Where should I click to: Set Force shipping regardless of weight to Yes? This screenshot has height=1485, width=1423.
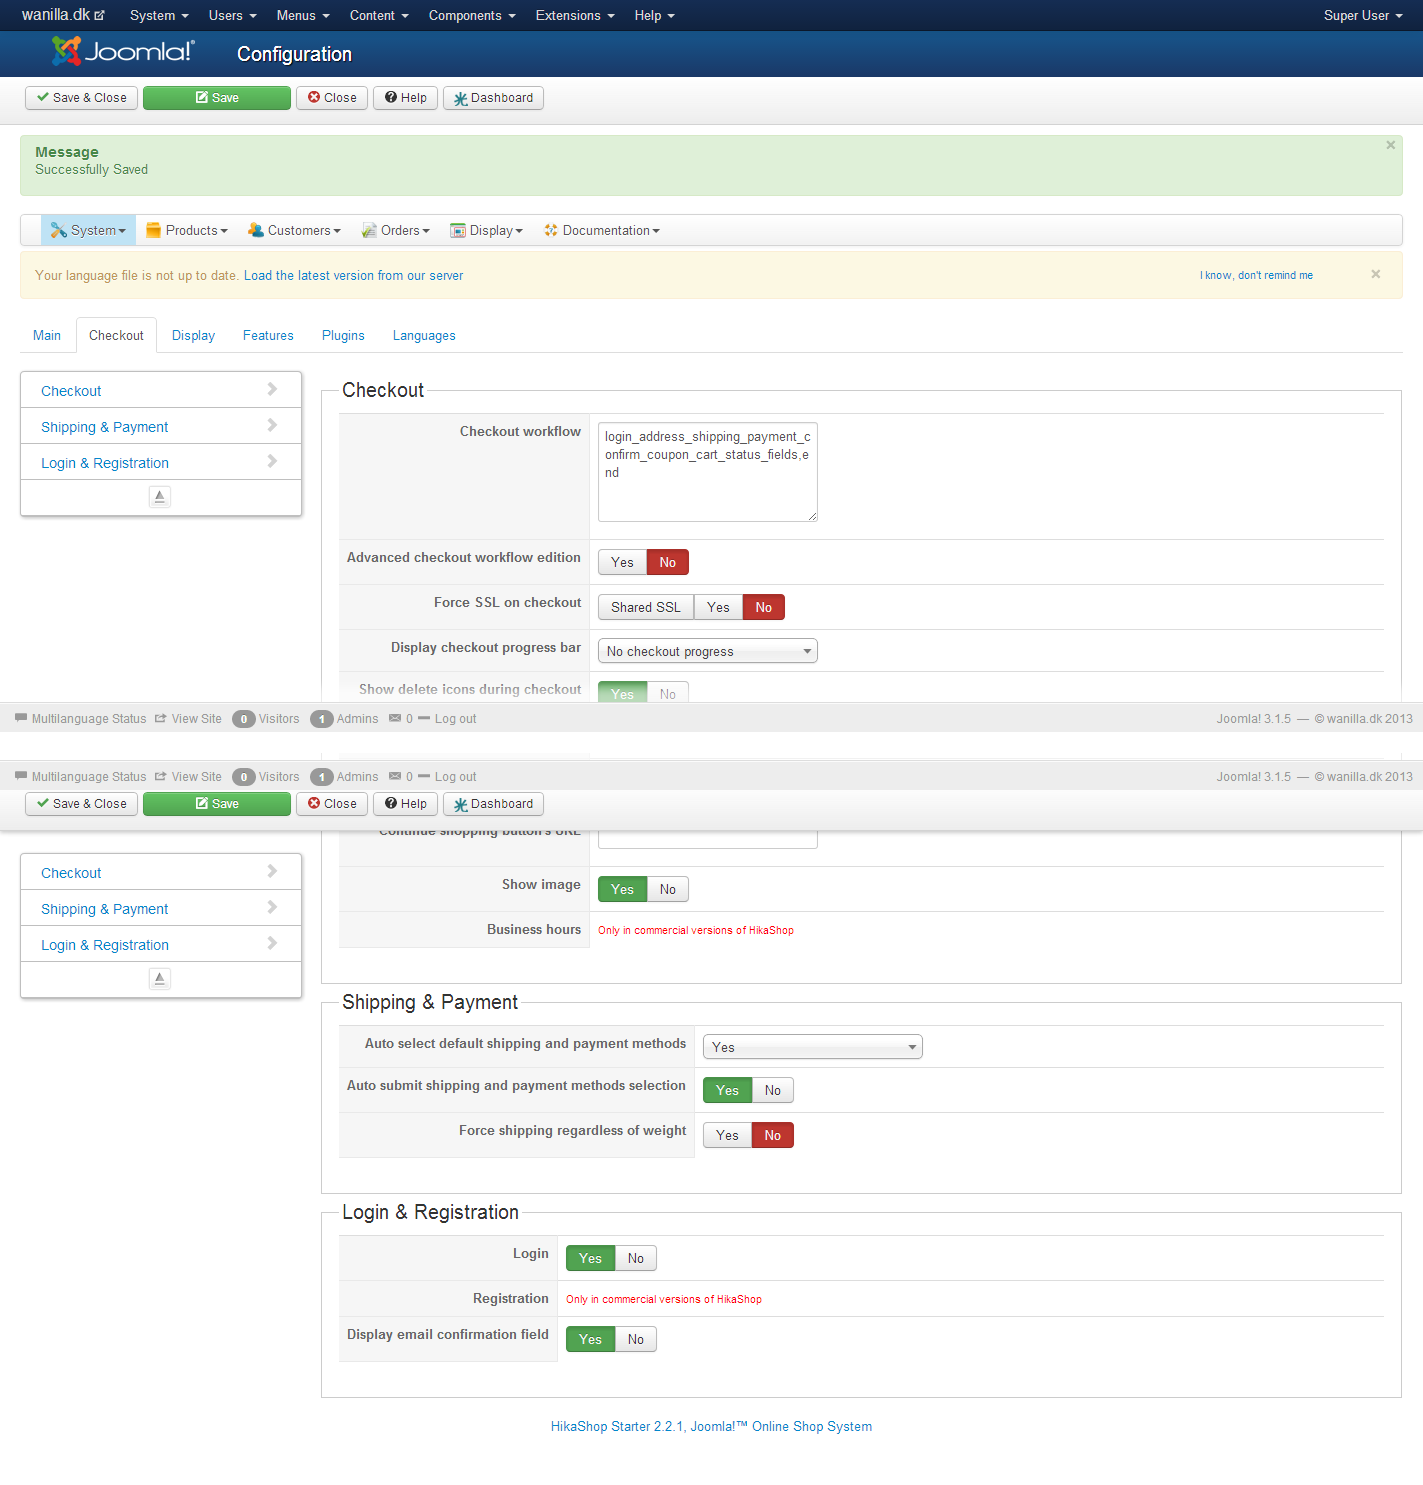coord(727,1135)
